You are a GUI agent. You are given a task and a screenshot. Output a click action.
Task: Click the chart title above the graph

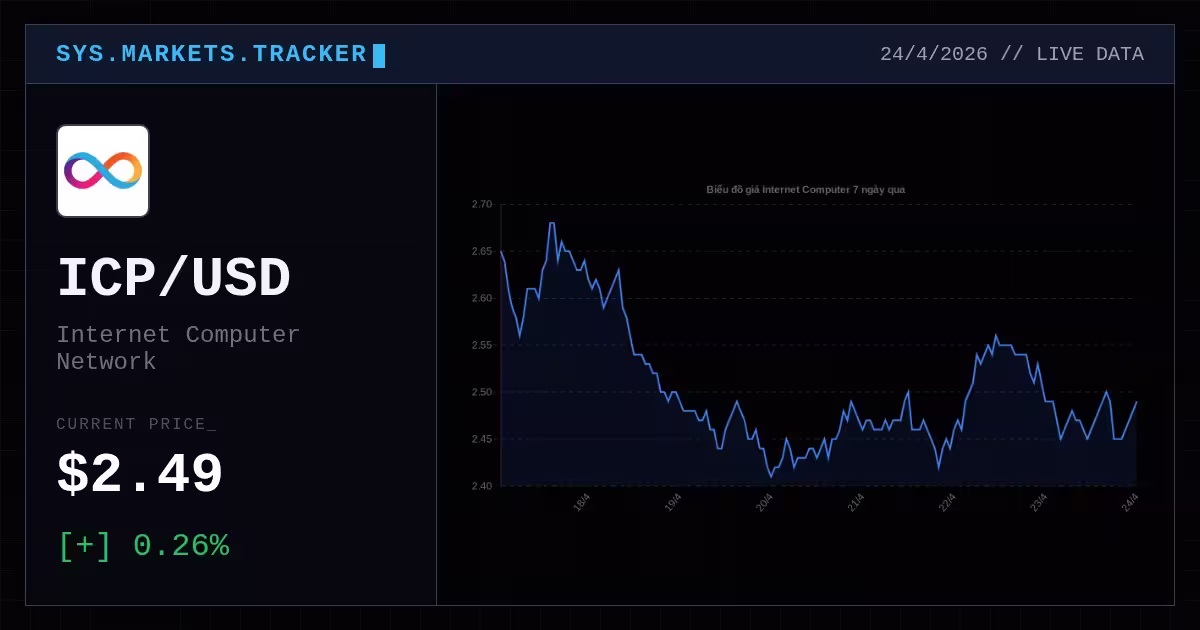click(806, 189)
